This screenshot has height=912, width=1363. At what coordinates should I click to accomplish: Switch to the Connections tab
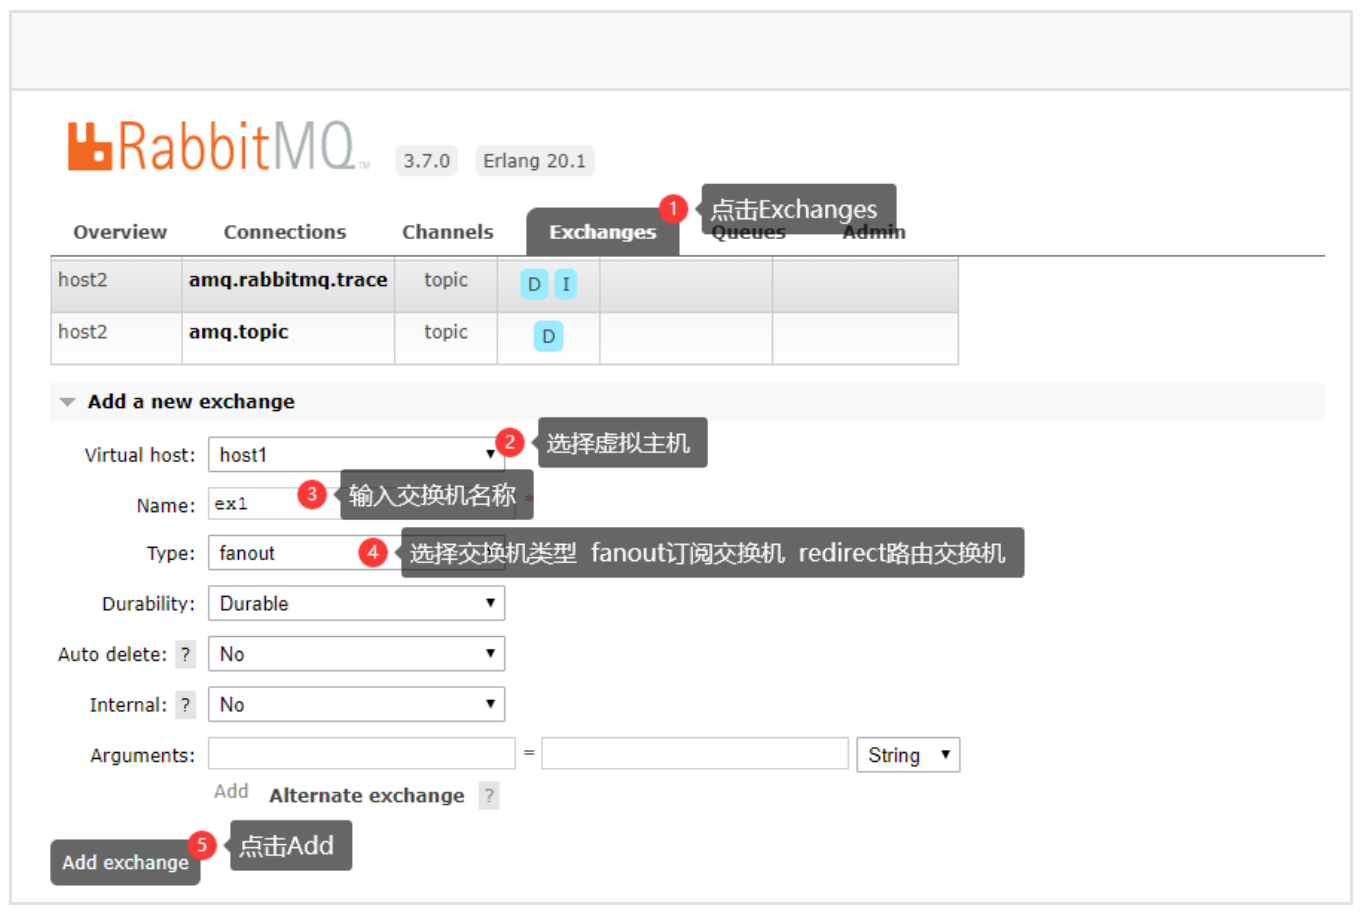(285, 232)
